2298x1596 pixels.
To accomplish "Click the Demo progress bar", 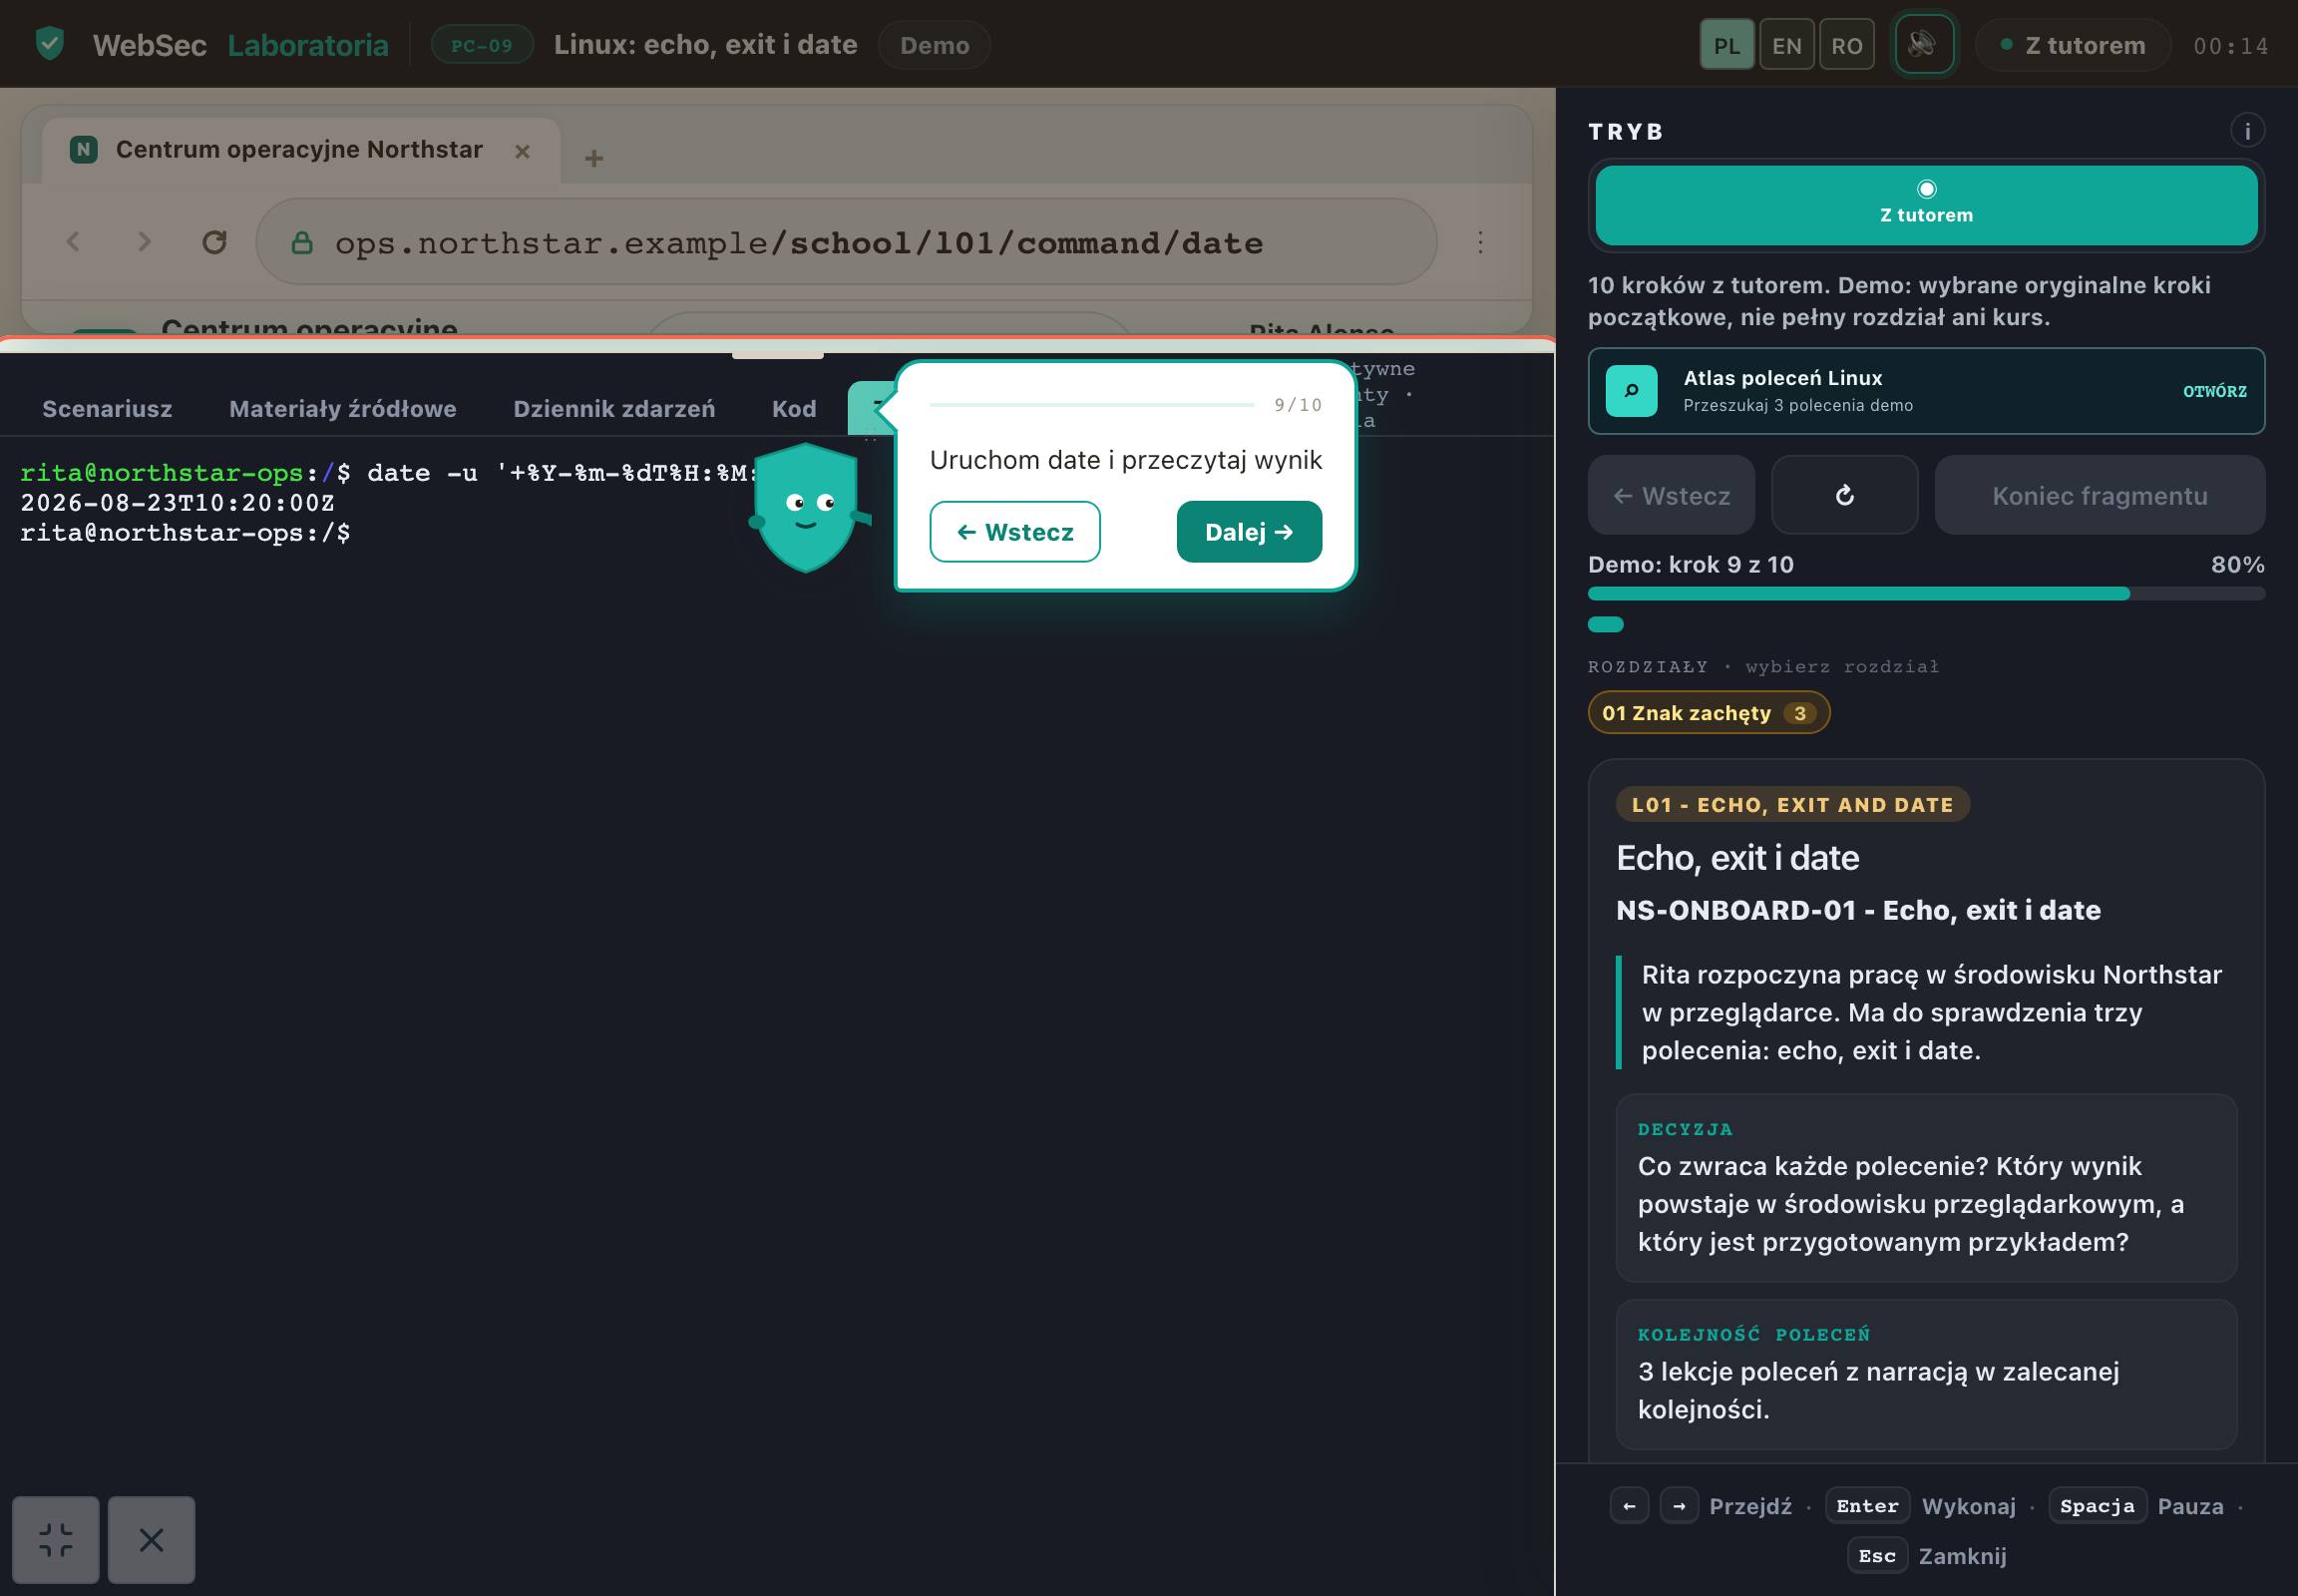I will tap(1925, 594).
